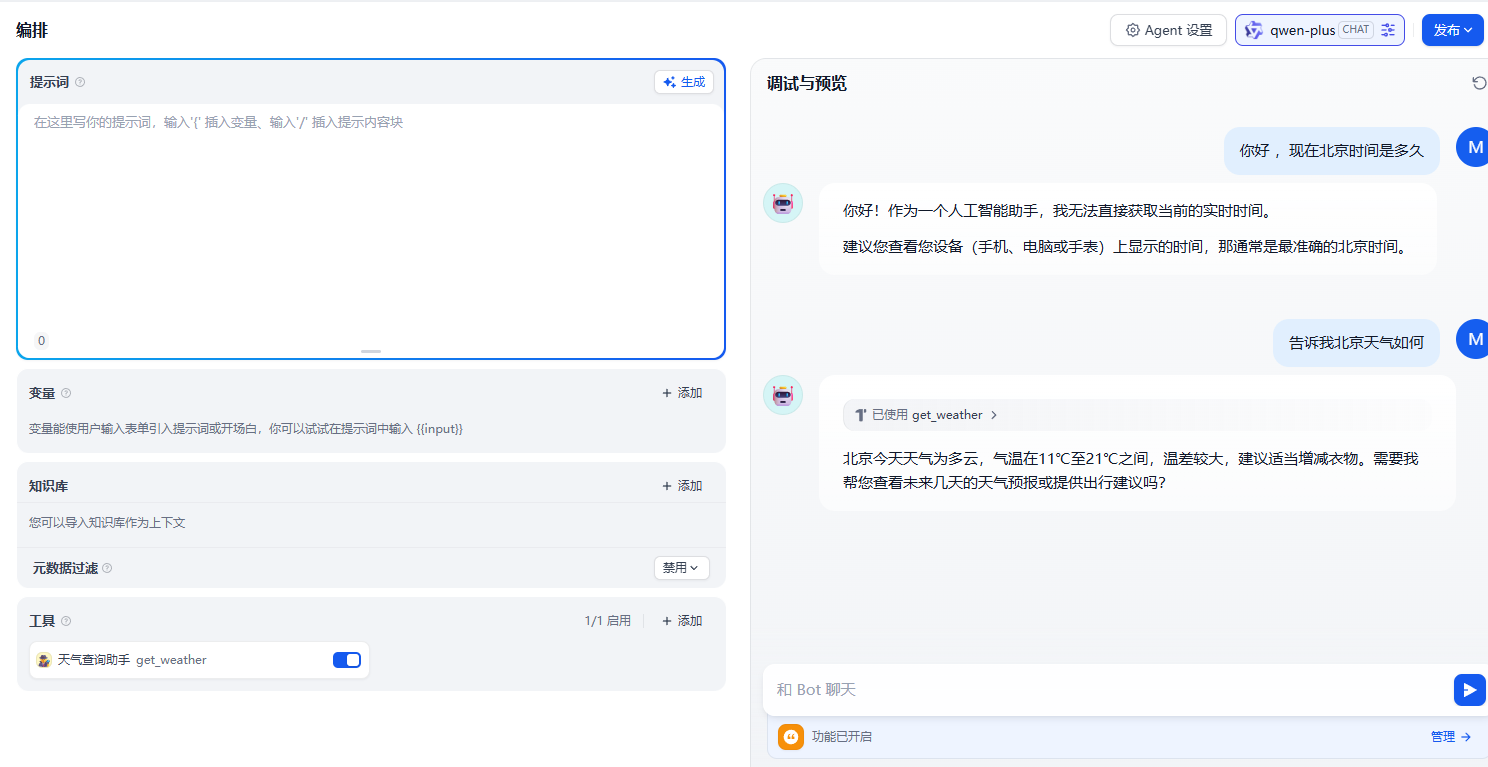Viewport: 1488px width, 767px height.
Task: Add a knowledge base in 知识库 section
Action: pos(682,486)
